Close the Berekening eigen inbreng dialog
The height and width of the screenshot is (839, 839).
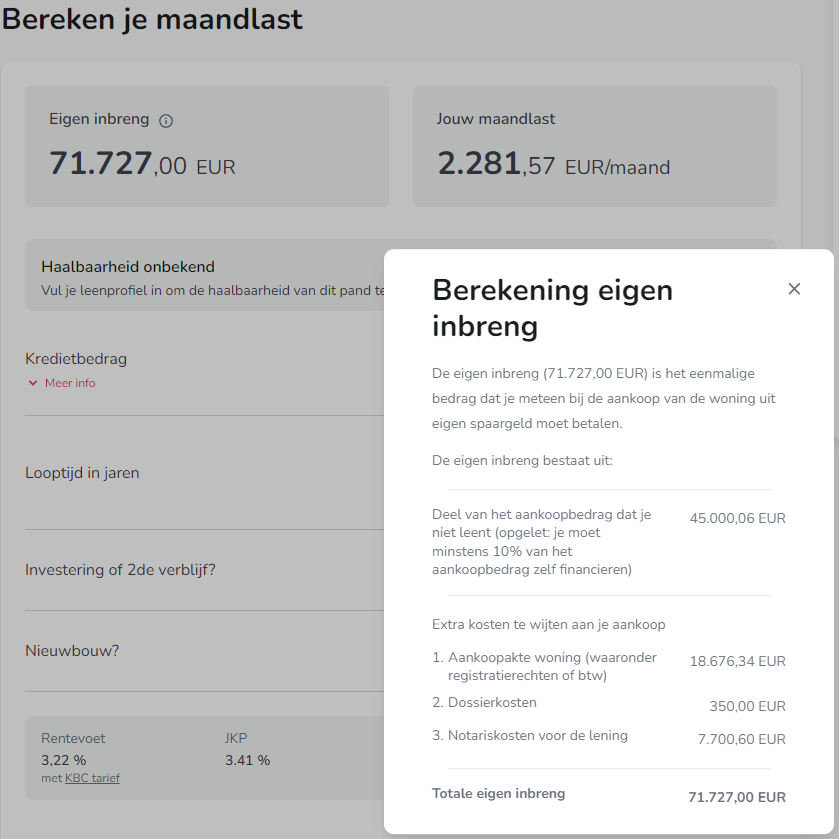(x=794, y=288)
